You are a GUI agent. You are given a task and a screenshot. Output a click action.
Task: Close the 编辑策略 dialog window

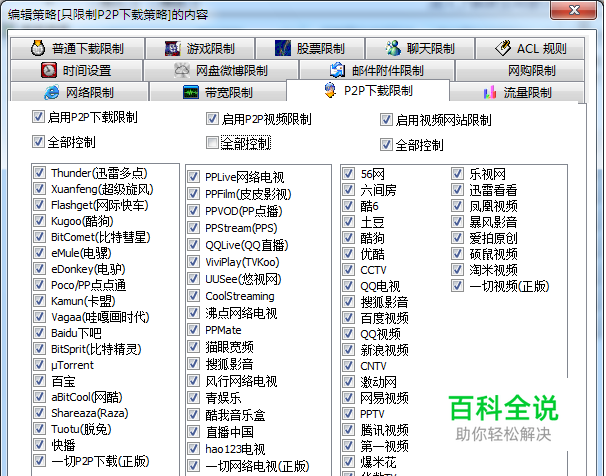[x=574, y=10]
